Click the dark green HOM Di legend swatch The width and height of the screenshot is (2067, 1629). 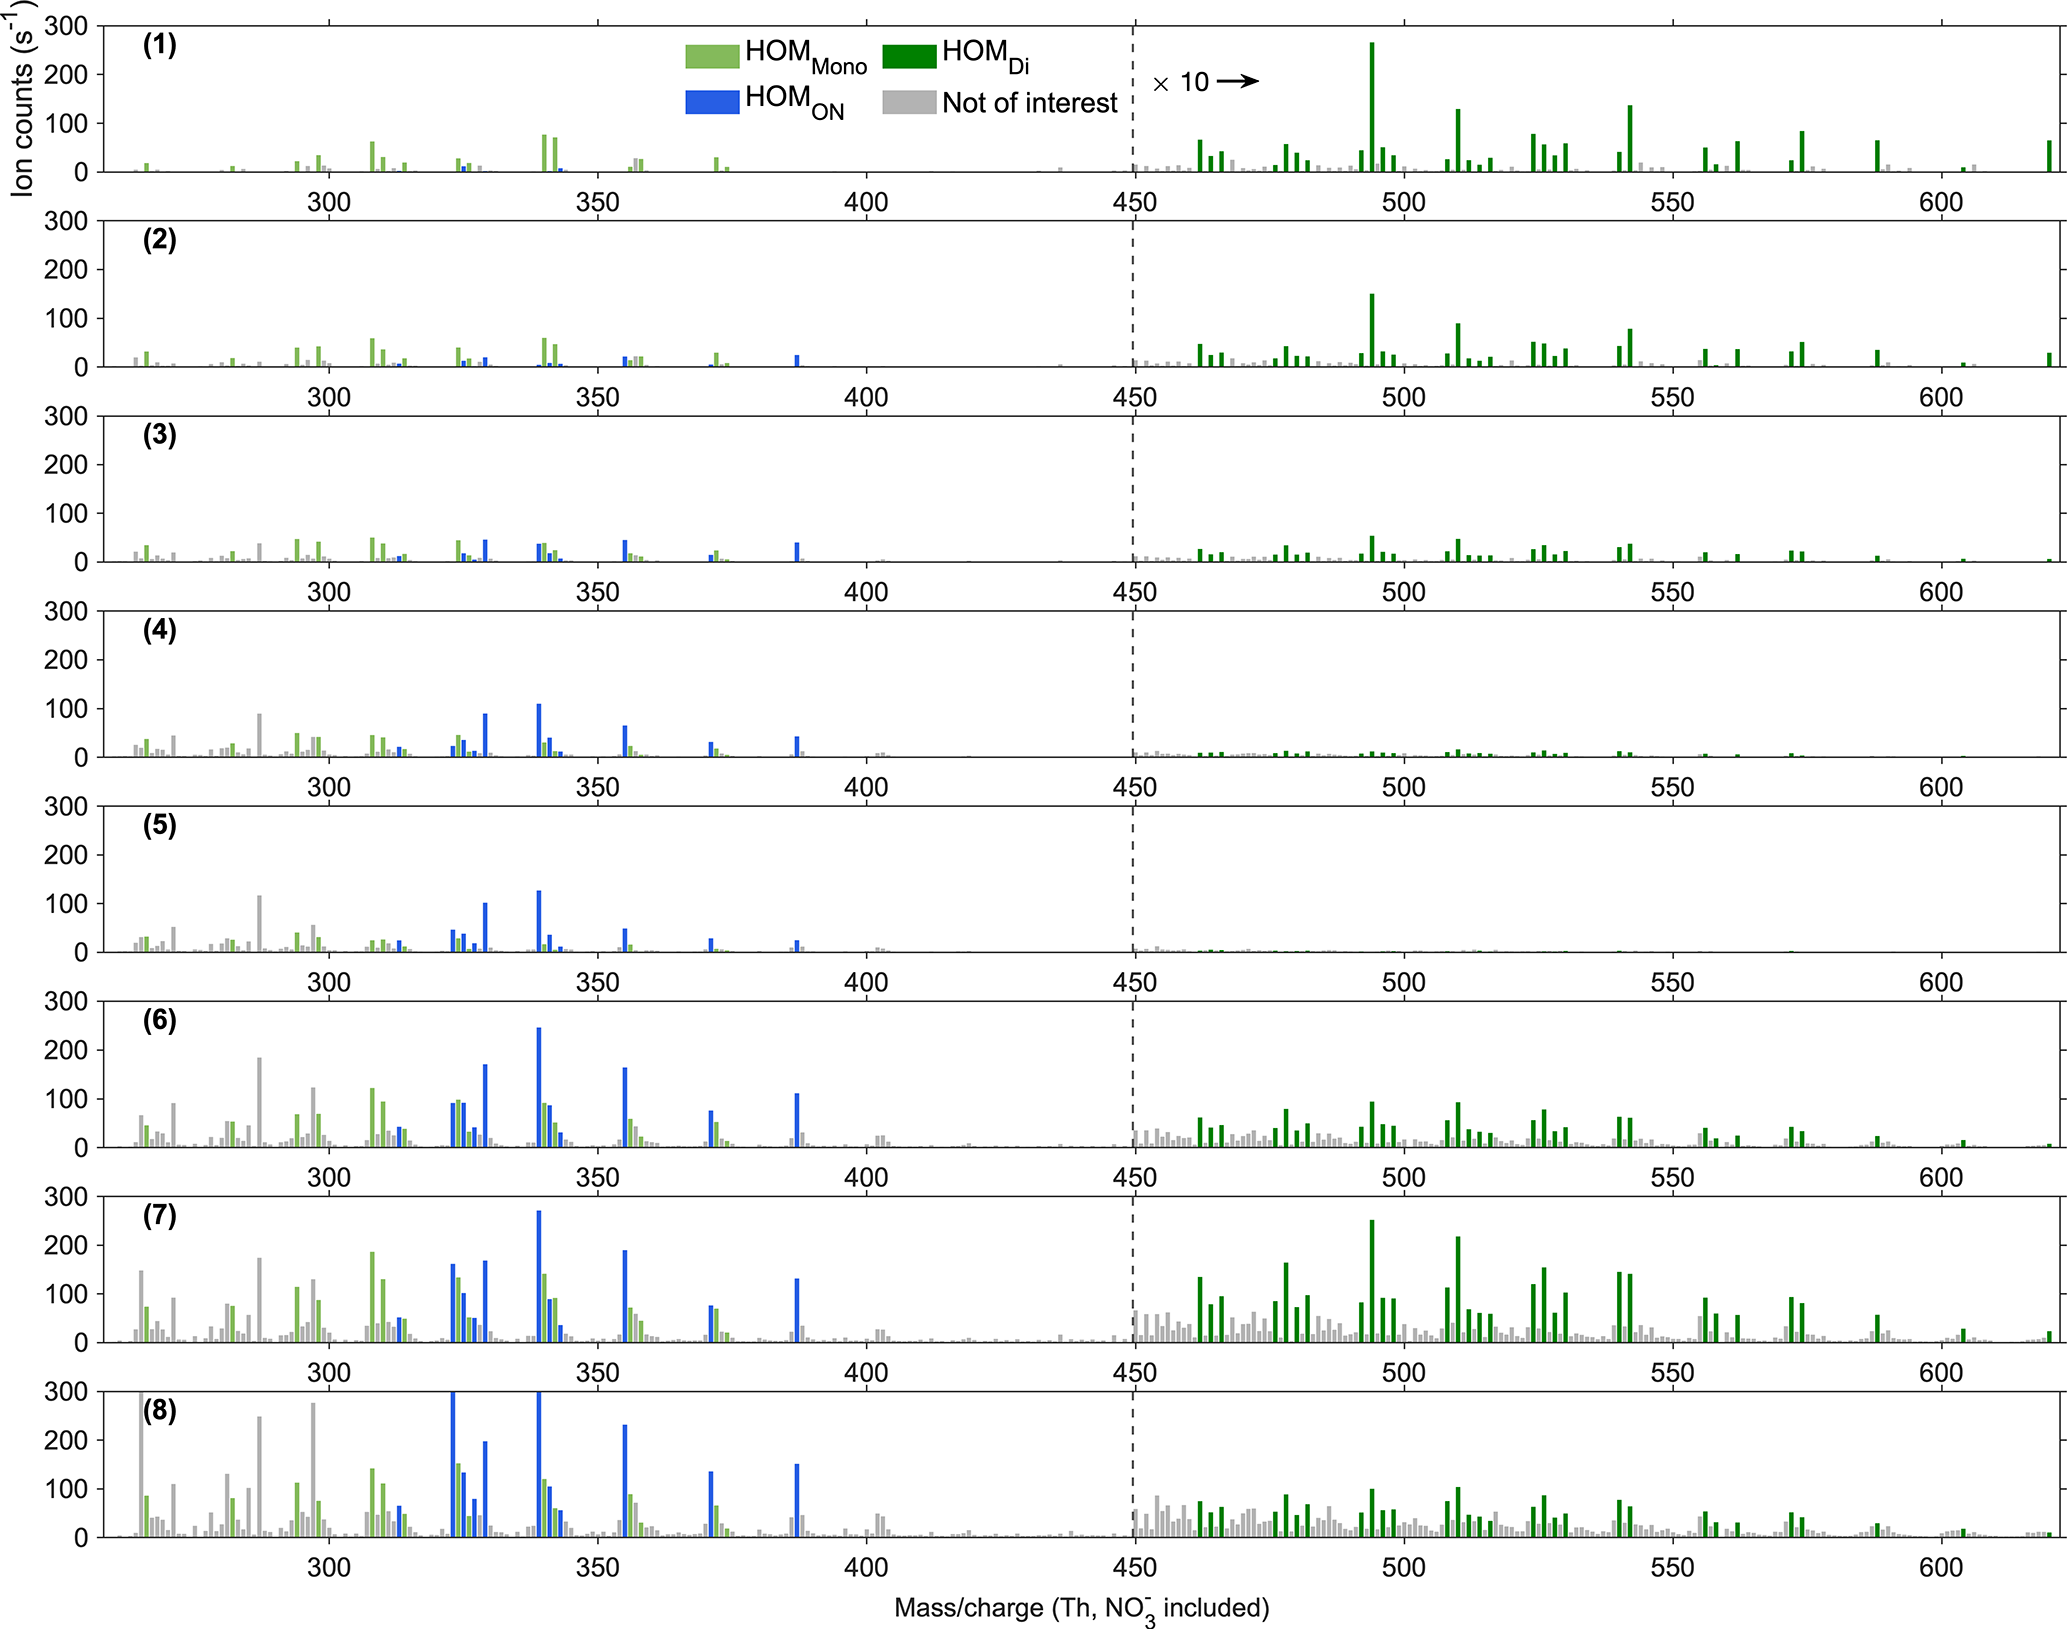pos(908,56)
